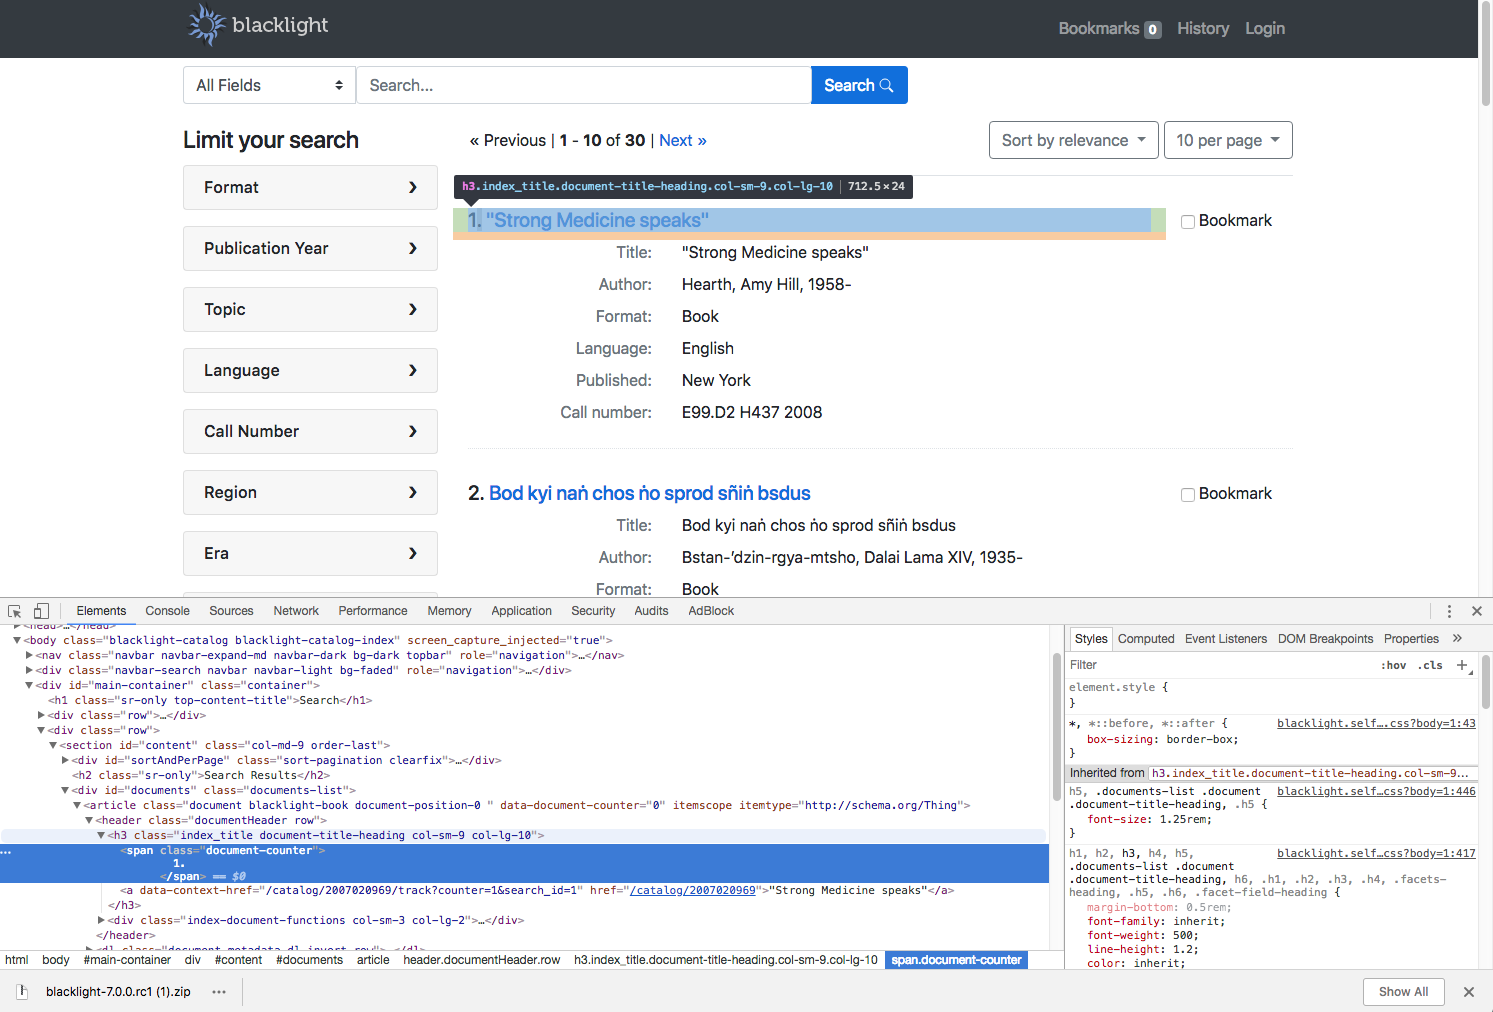The width and height of the screenshot is (1493, 1012).
Task: Switch to the Memory tab
Action: point(449,611)
